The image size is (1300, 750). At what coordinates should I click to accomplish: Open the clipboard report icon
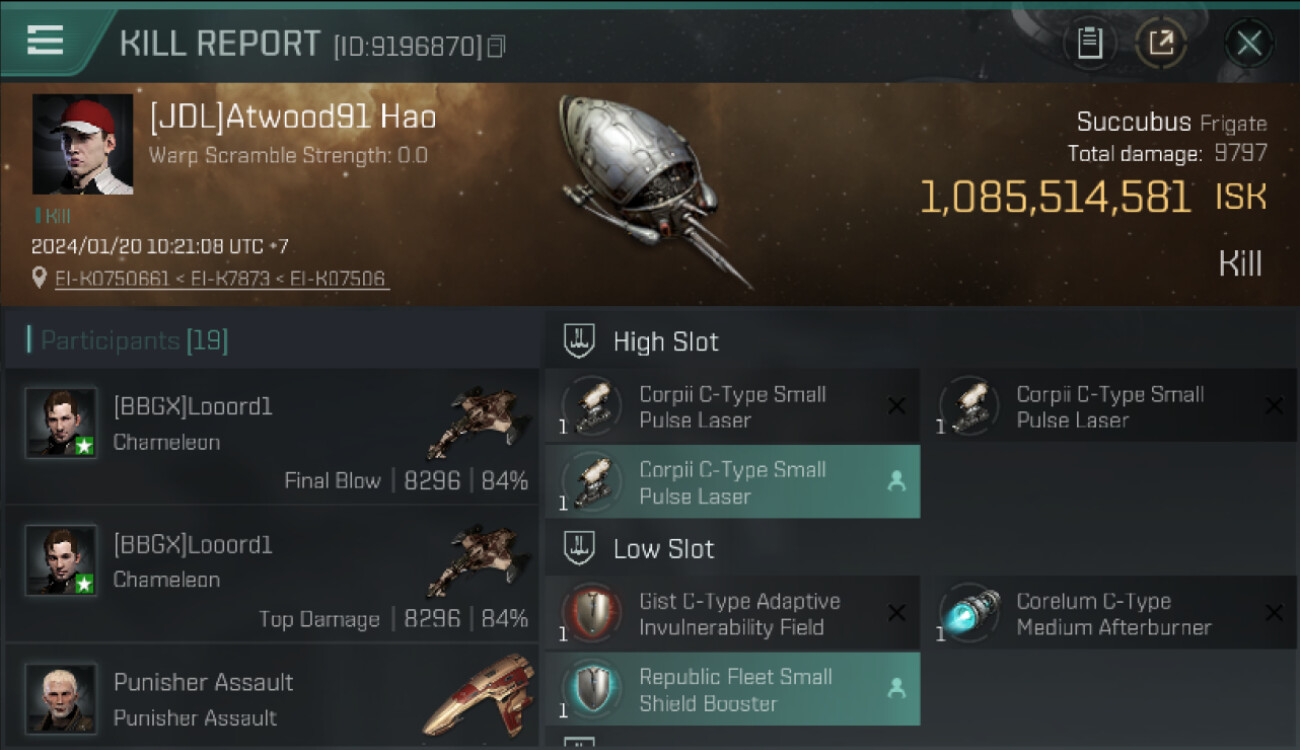click(1089, 43)
